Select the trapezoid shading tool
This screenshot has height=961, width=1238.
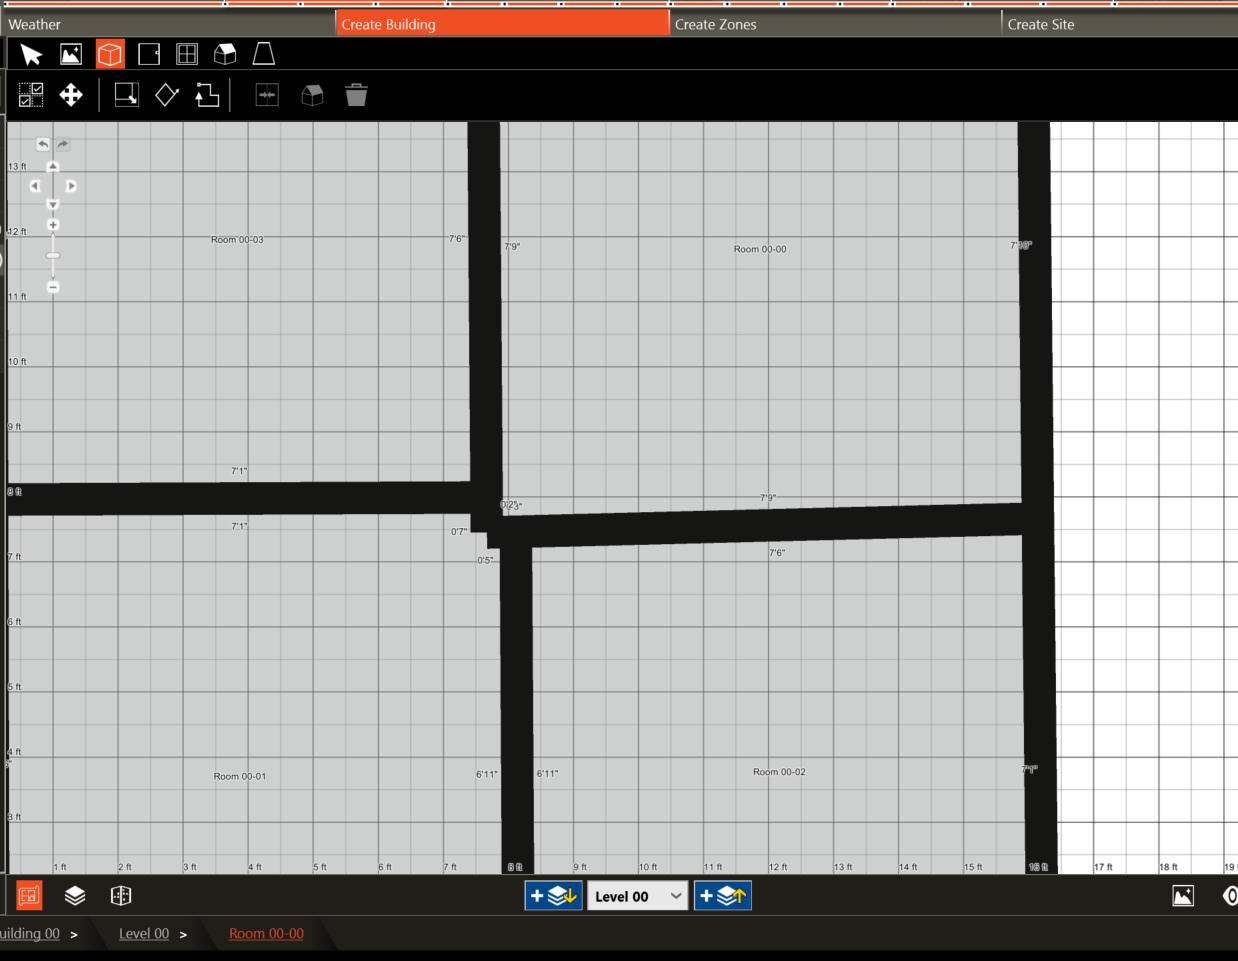click(264, 54)
